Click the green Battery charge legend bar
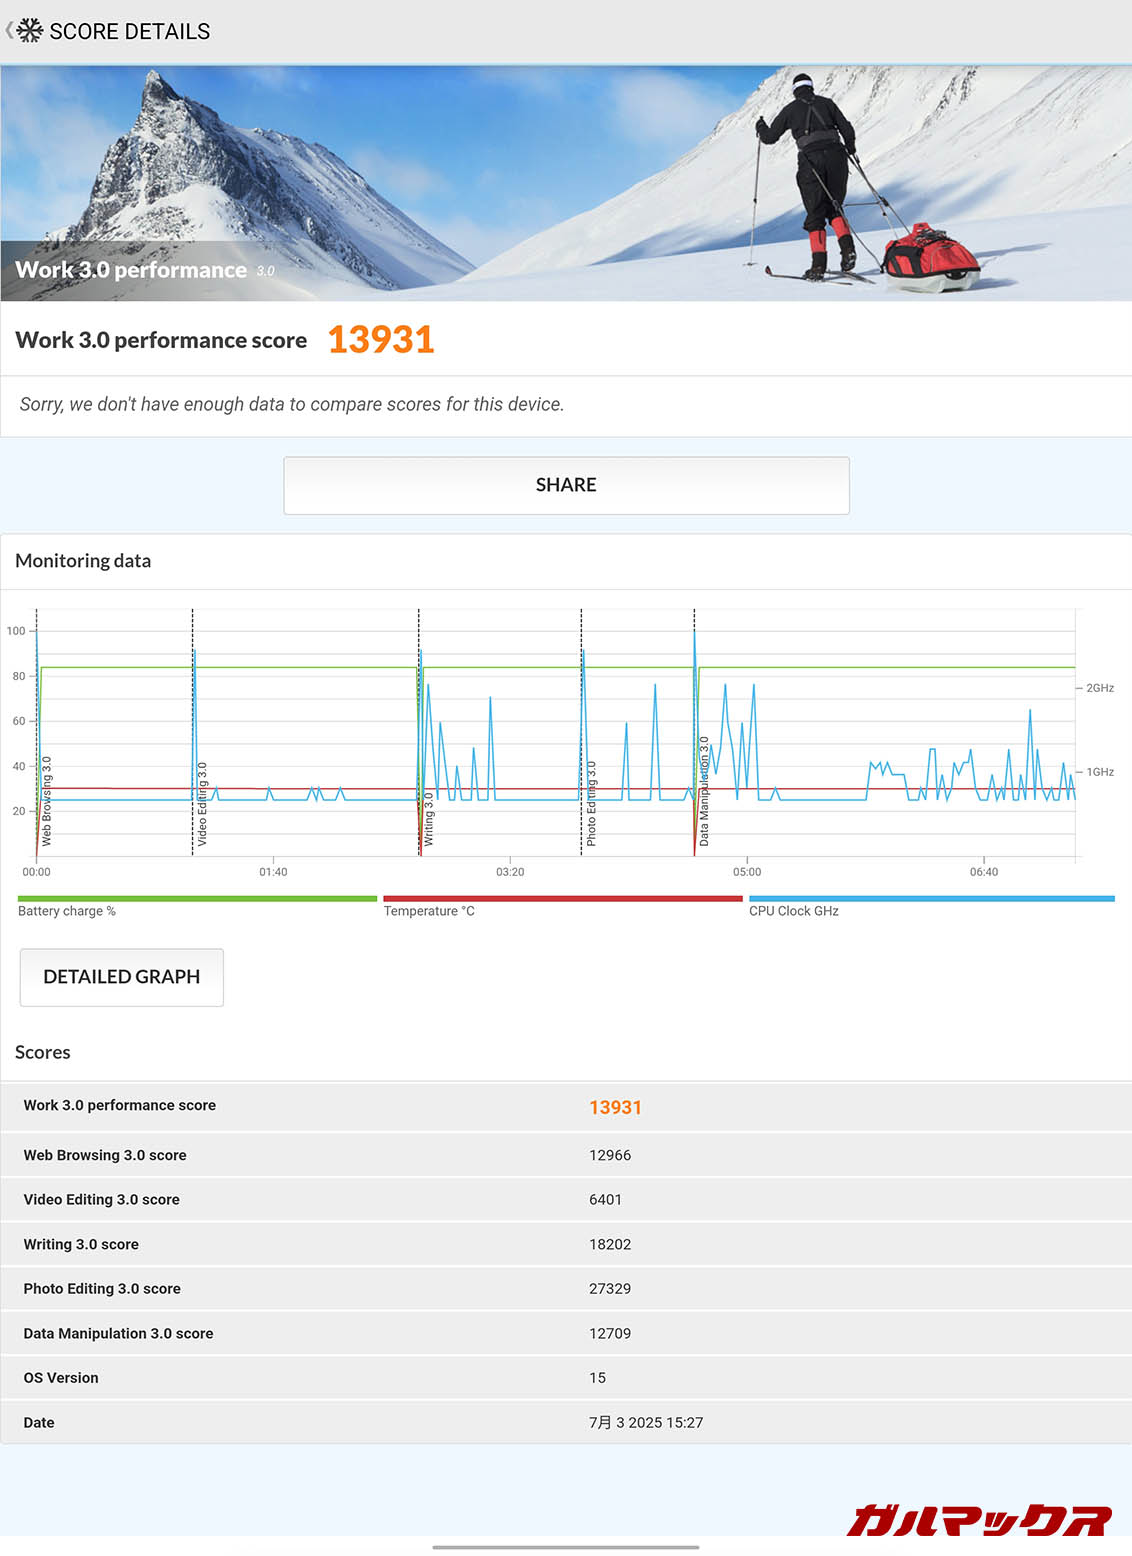This screenshot has height=1556, width=1132. point(197,899)
